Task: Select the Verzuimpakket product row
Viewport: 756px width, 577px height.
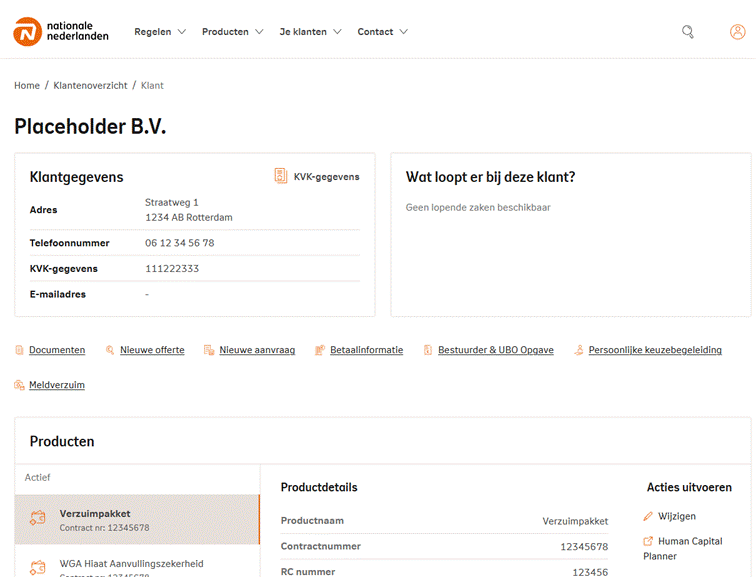Action: click(x=137, y=520)
